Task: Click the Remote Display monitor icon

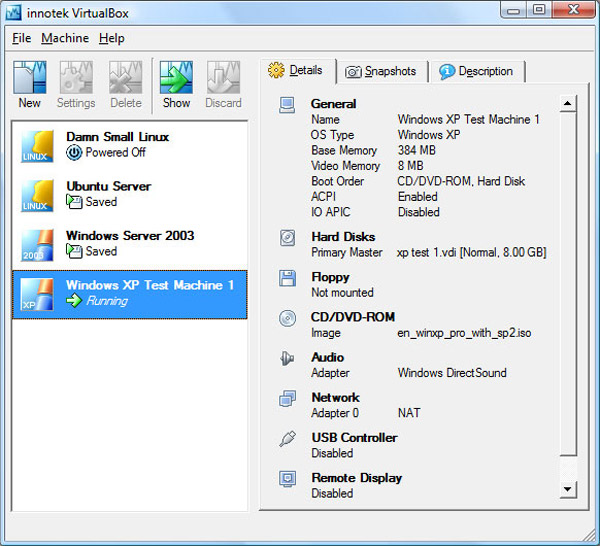Action: point(287,479)
